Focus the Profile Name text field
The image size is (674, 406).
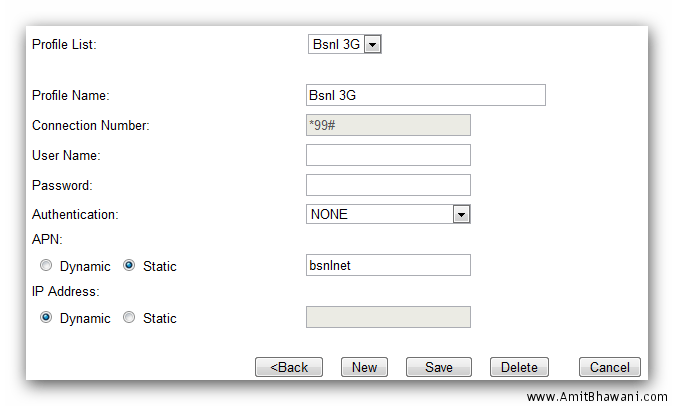click(x=426, y=95)
